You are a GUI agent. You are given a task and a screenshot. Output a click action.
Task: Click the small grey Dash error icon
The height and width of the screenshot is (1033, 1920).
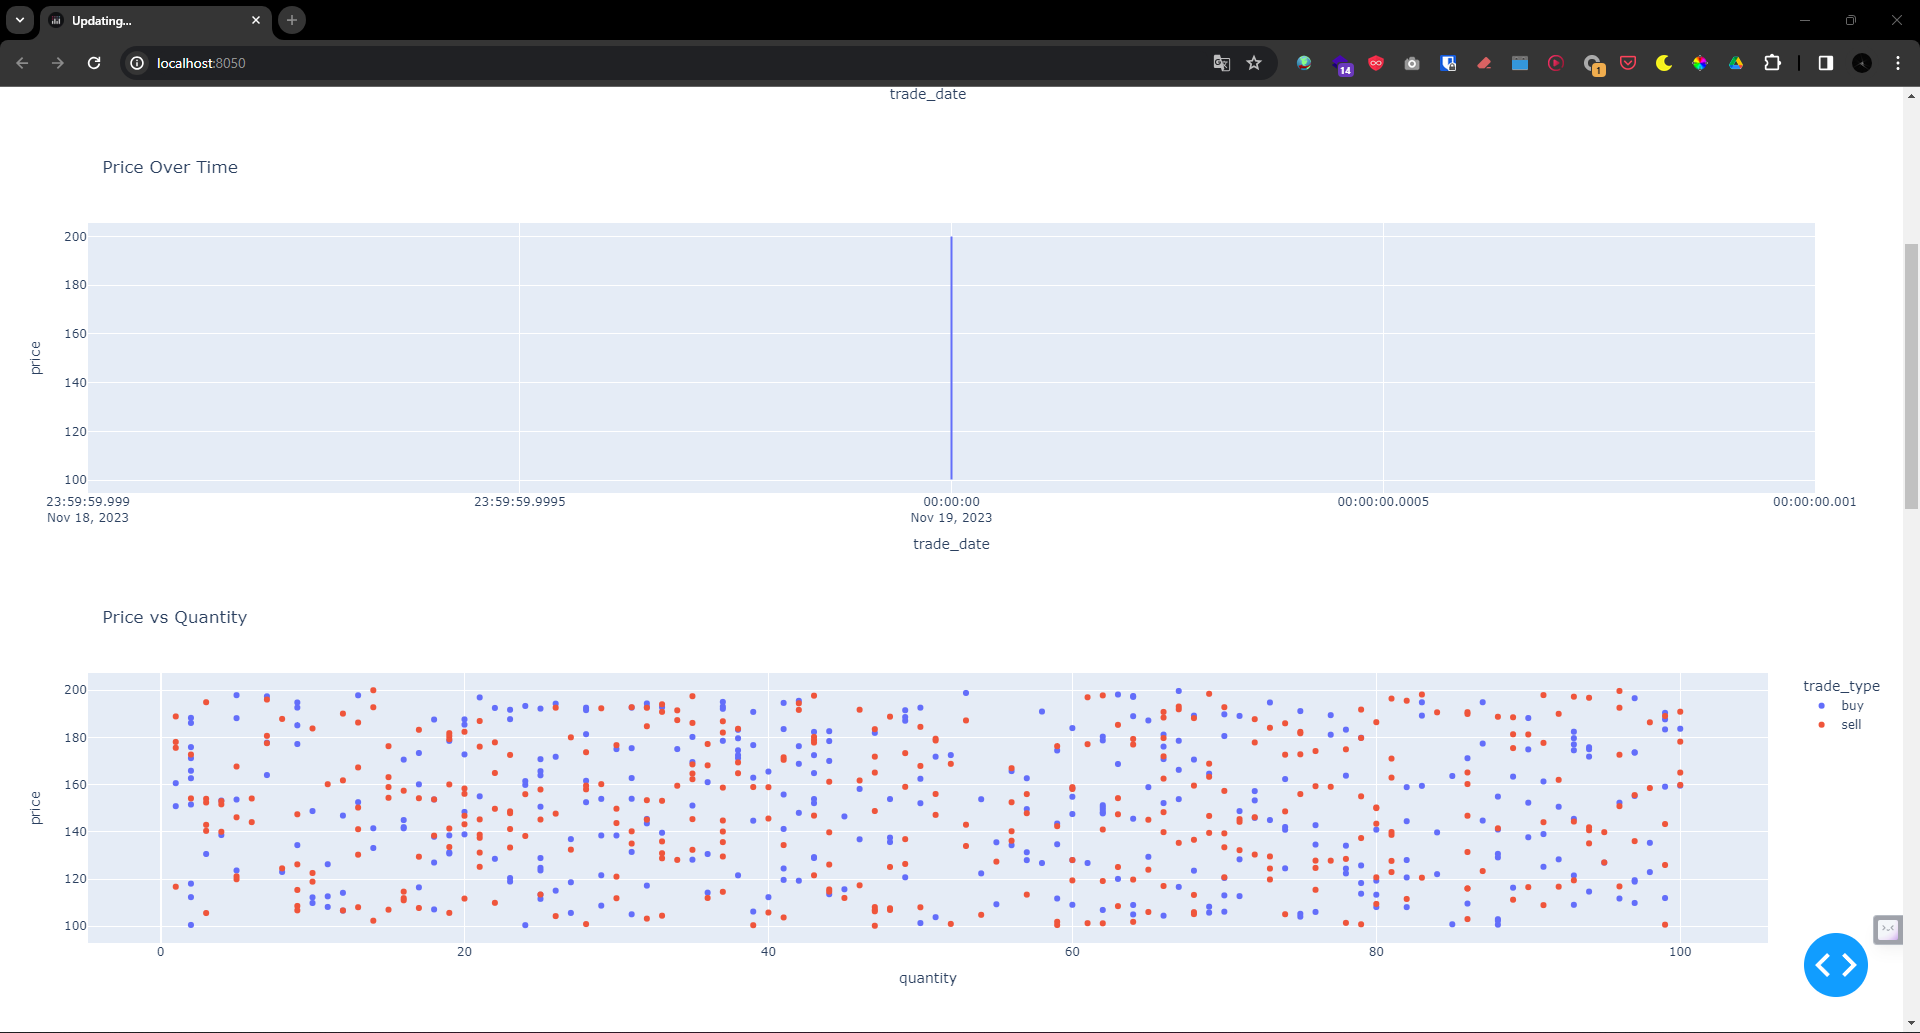(1888, 929)
